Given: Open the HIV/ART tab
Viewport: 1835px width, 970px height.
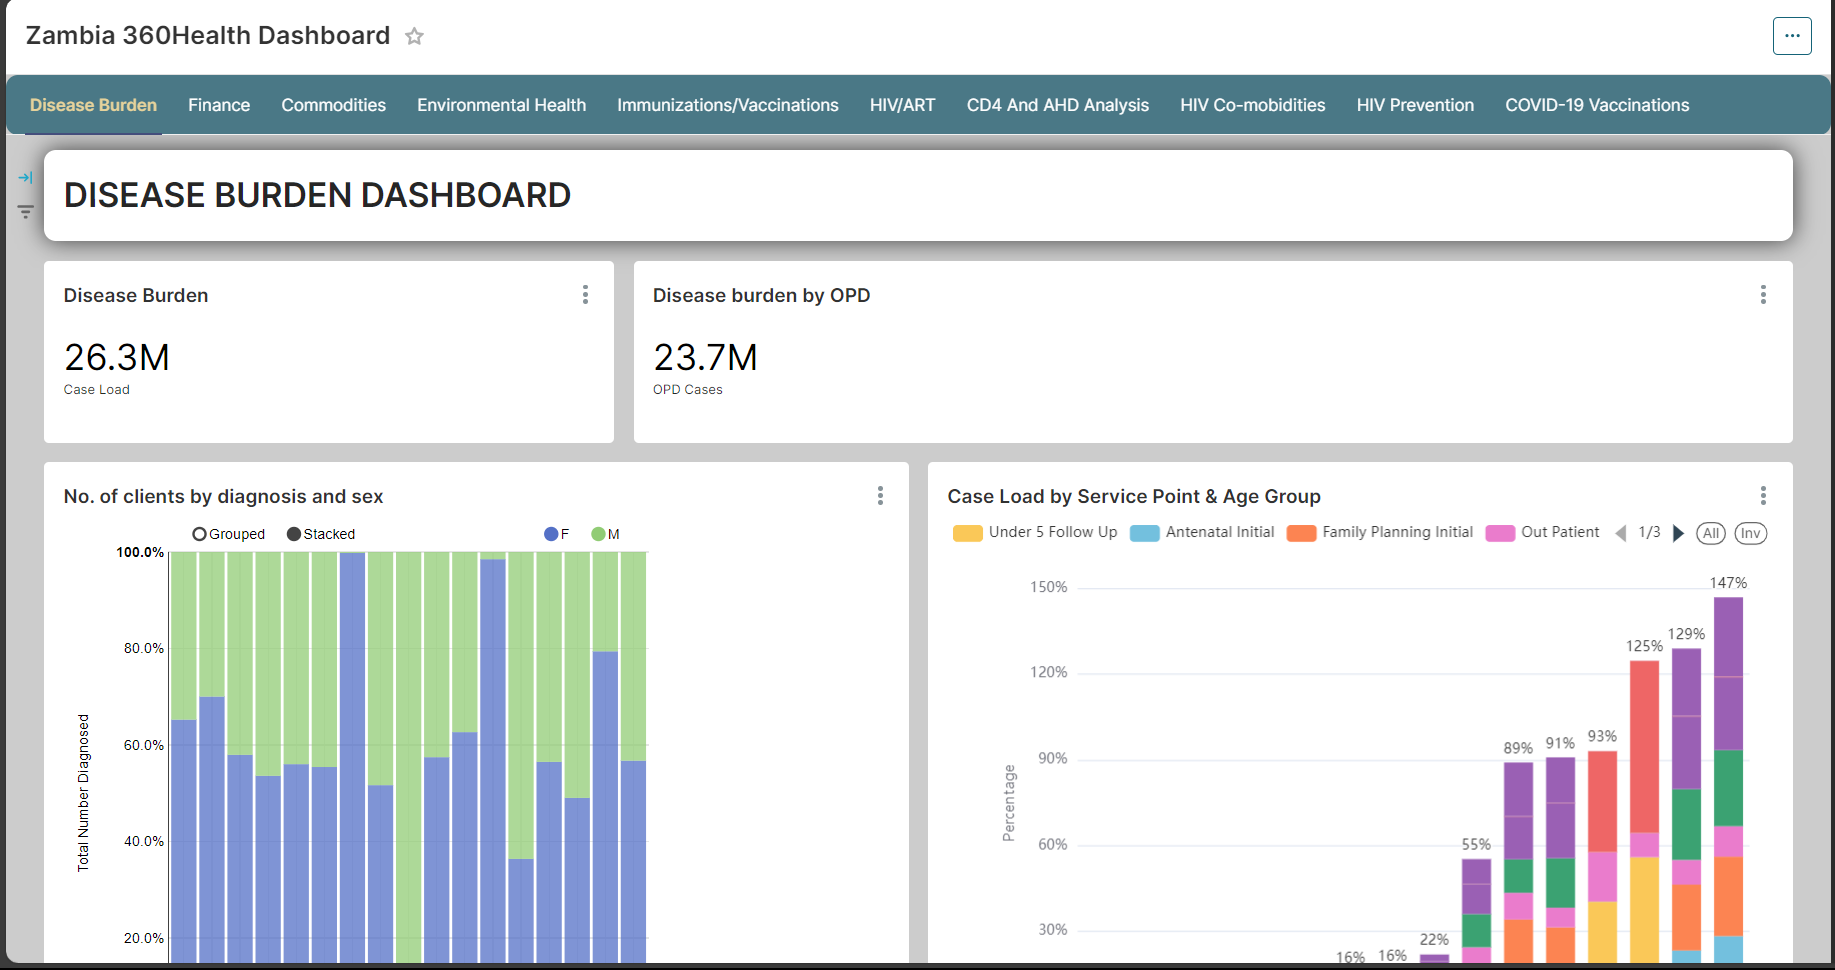Looking at the screenshot, I should coord(902,105).
